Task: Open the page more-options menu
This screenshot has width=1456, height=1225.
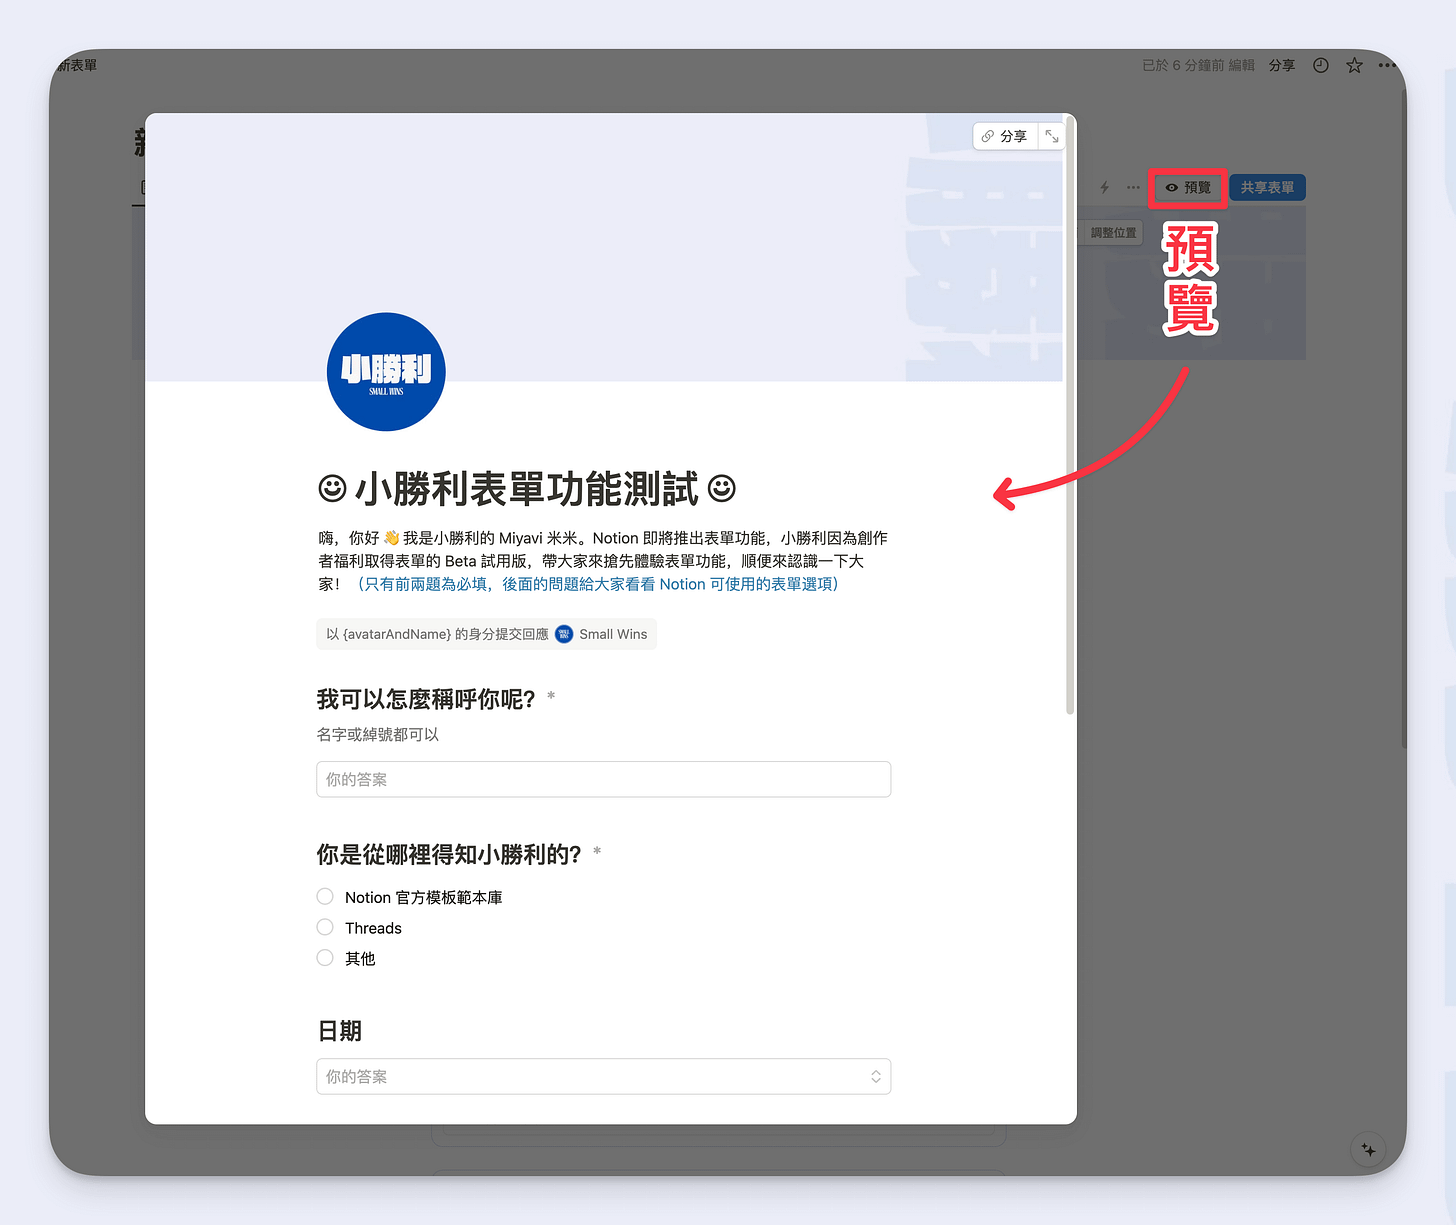Action: coord(1387,65)
